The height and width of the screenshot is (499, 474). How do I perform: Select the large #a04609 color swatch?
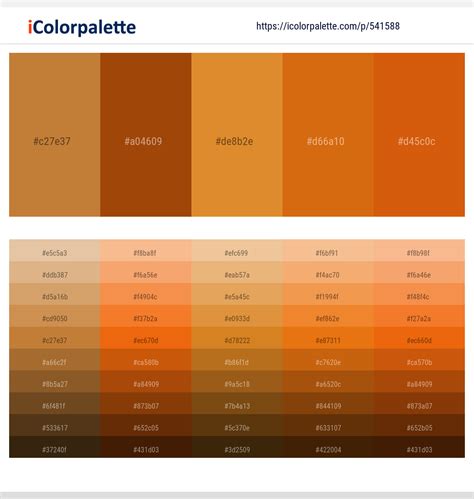pyautogui.click(x=146, y=135)
